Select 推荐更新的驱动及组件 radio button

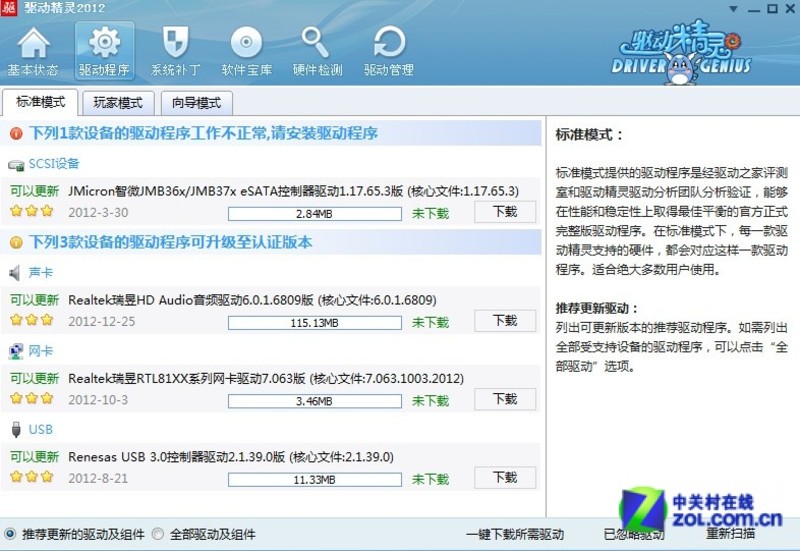coord(10,534)
